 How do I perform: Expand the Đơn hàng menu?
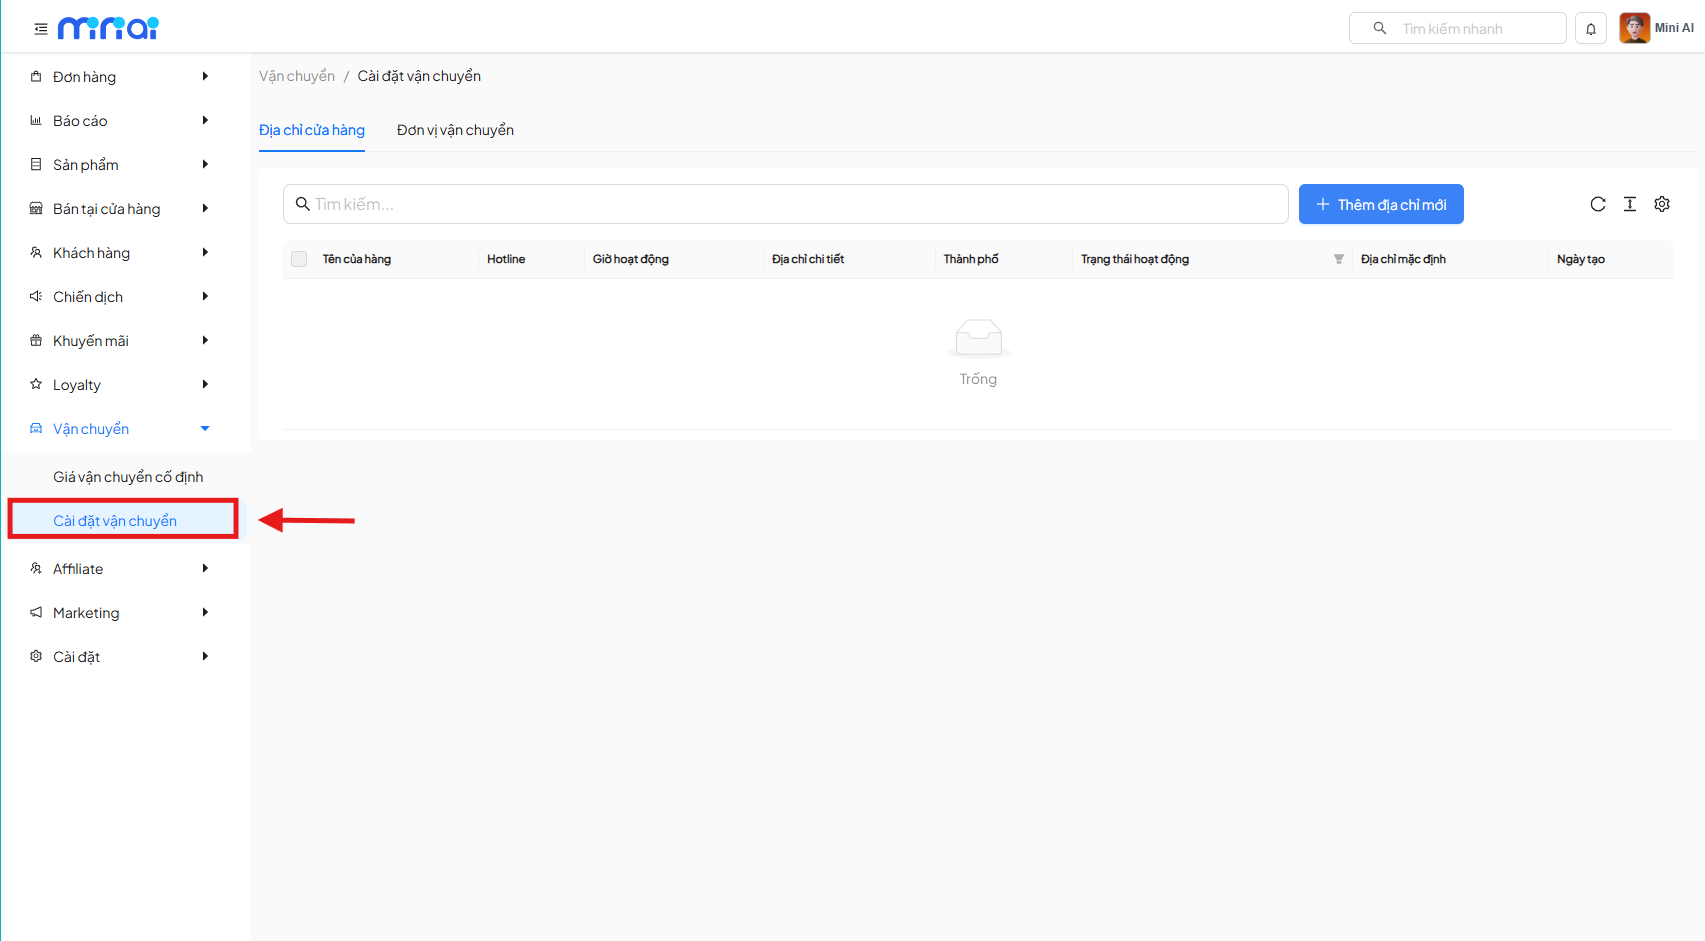point(120,77)
